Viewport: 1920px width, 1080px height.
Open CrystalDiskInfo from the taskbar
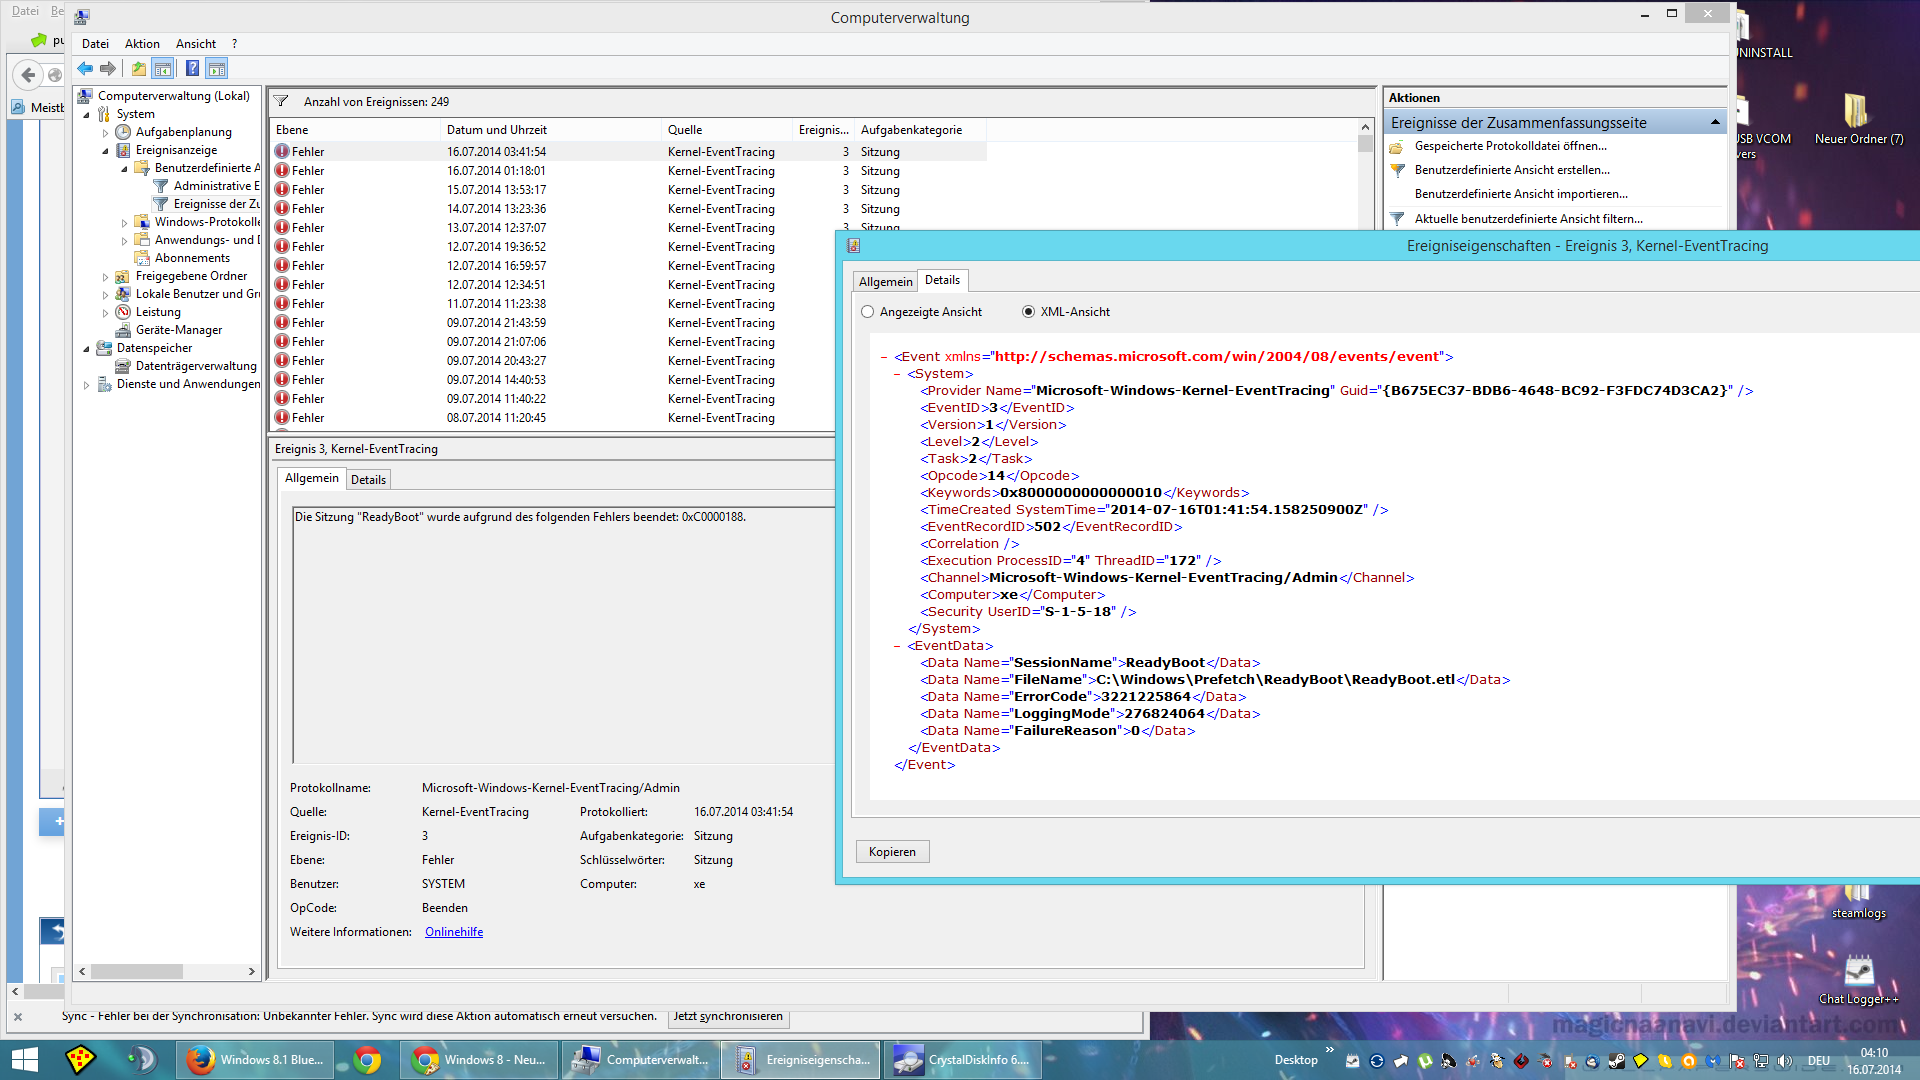[x=965, y=1060]
